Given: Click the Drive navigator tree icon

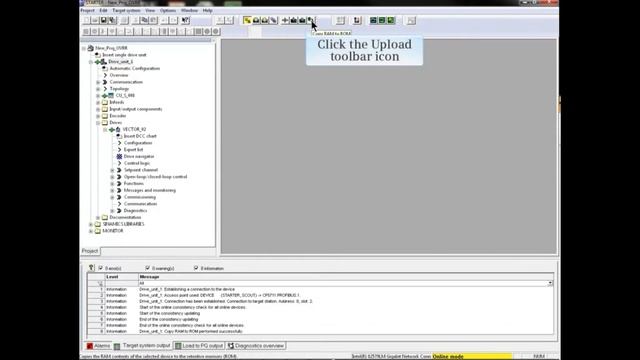Looking at the screenshot, I should 119,156.
